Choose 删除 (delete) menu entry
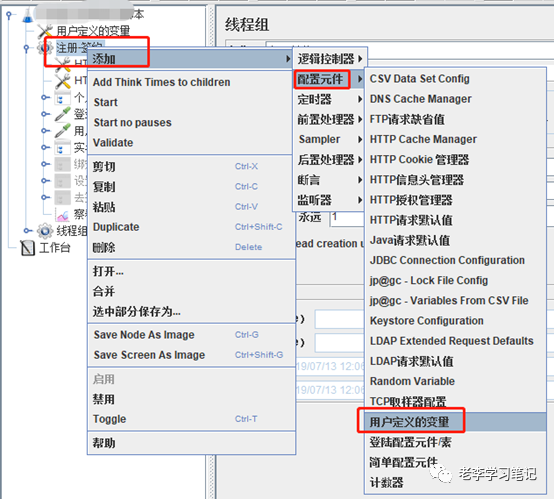Screen dimensions: 554x499 [x=191, y=247]
